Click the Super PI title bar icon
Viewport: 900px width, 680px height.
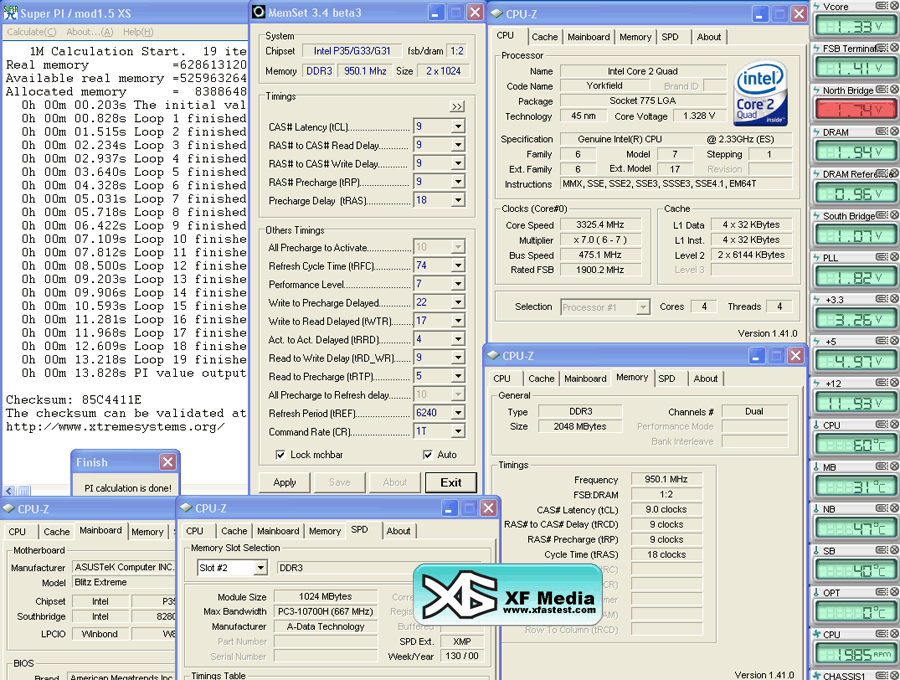point(10,13)
